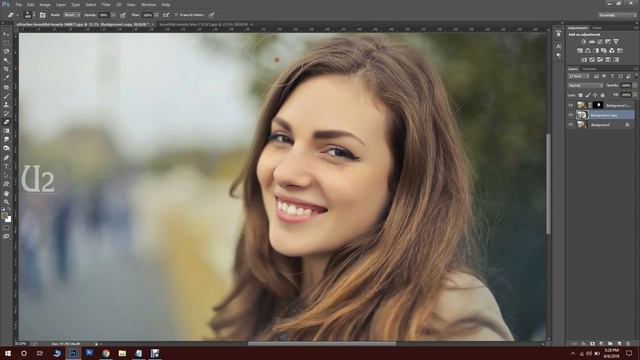640x360 pixels.
Task: Select the Crop tool
Action: pos(6,69)
